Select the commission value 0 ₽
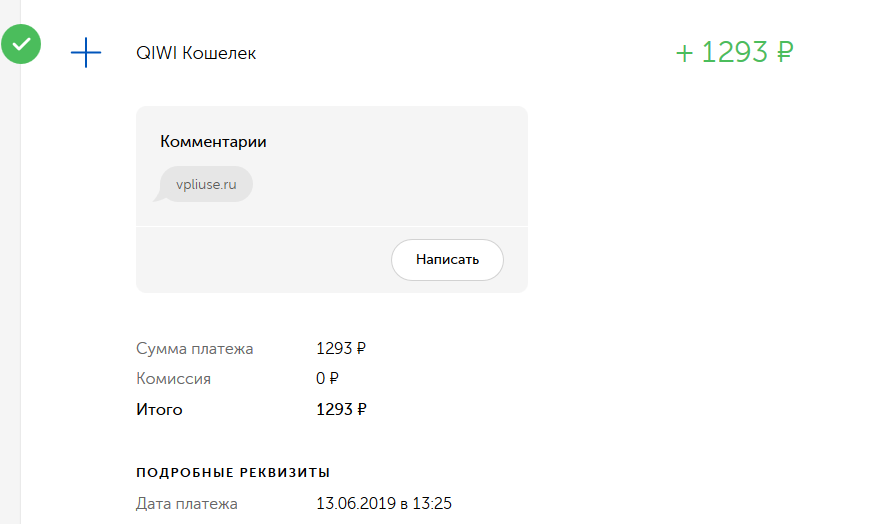This screenshot has width=893, height=524. [x=327, y=378]
